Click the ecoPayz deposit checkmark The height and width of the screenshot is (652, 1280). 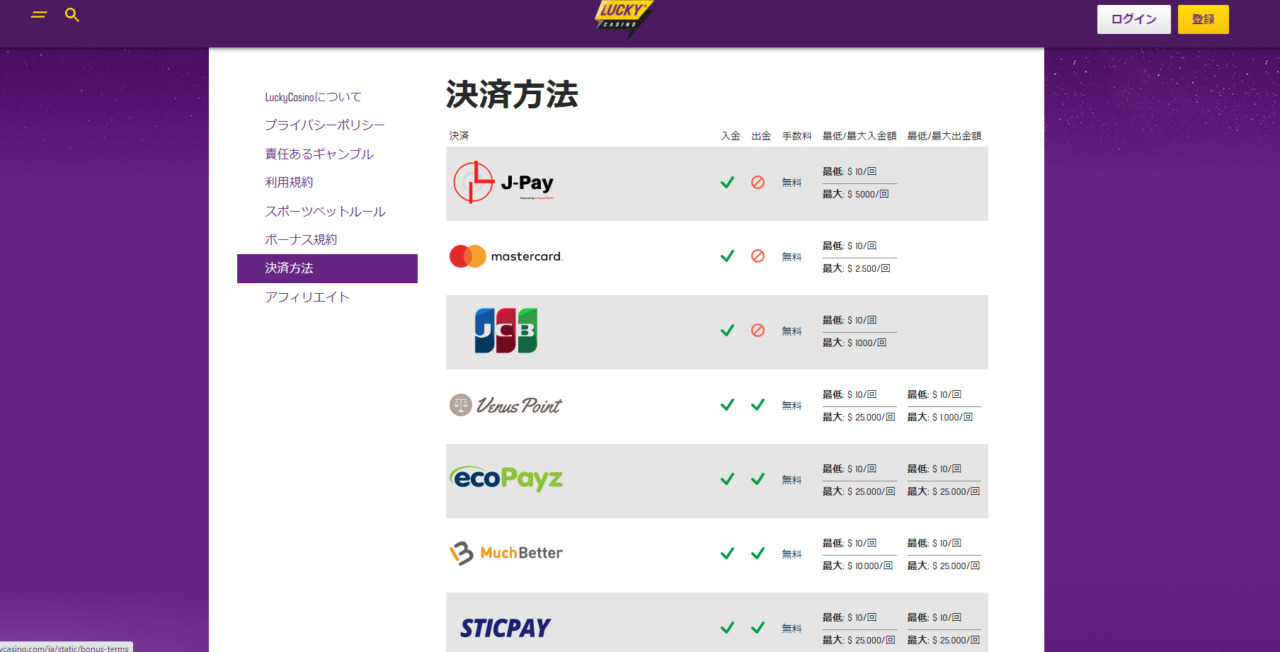(727, 479)
